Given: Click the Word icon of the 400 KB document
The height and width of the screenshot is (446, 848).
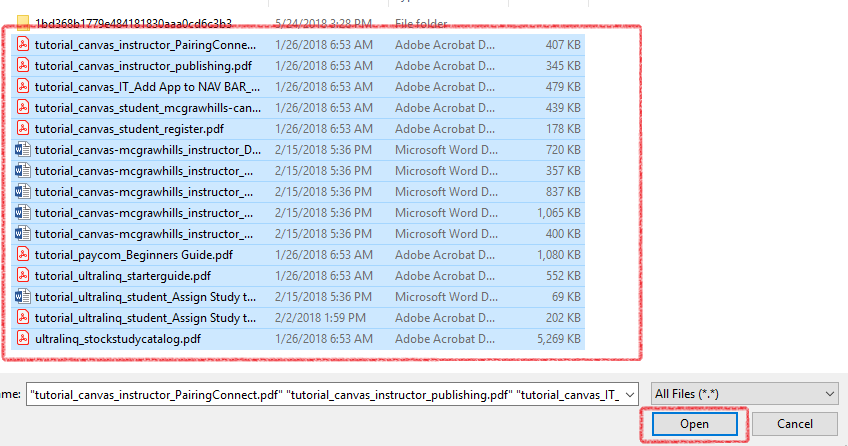Looking at the screenshot, I should click(23, 234).
